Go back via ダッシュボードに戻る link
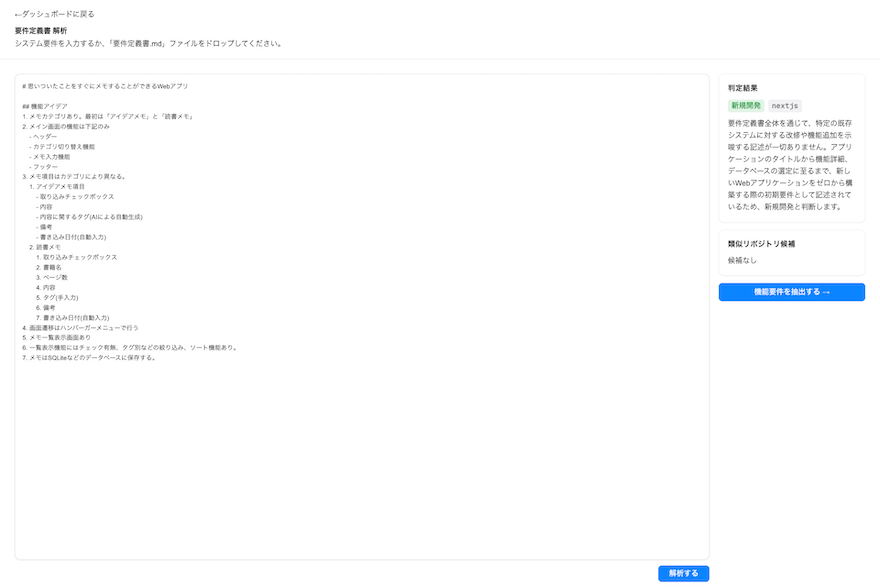The height and width of the screenshot is (587, 880). click(x=54, y=14)
